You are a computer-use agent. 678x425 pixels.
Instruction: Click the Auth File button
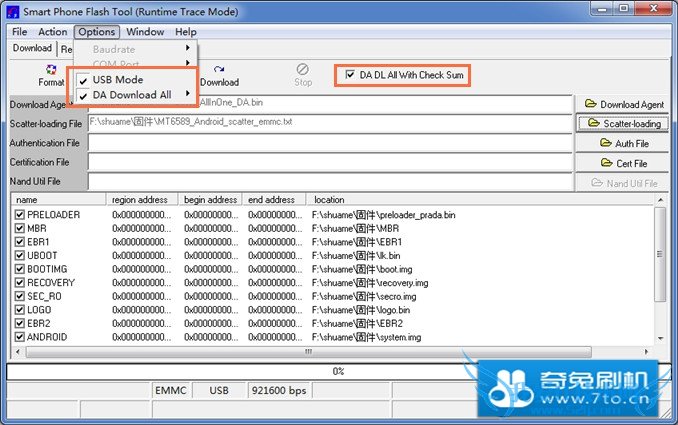(622, 143)
